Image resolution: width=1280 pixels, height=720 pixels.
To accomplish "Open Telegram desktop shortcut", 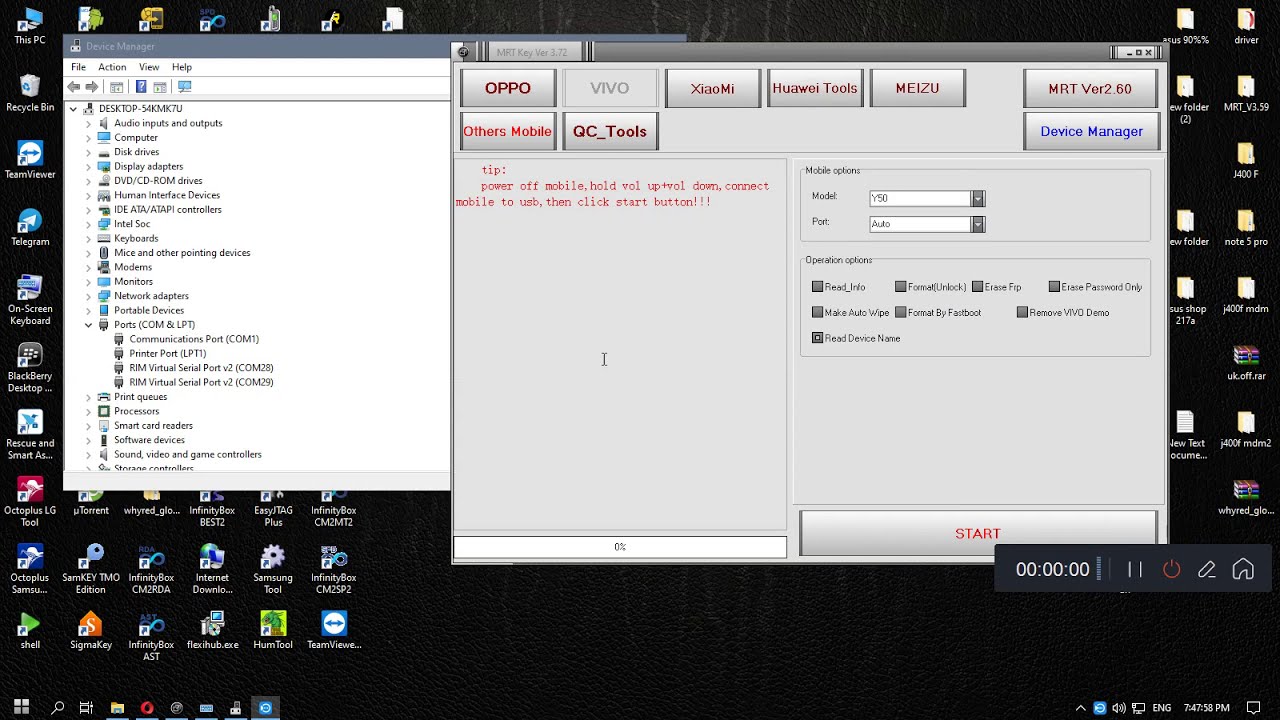I will tap(30, 228).
